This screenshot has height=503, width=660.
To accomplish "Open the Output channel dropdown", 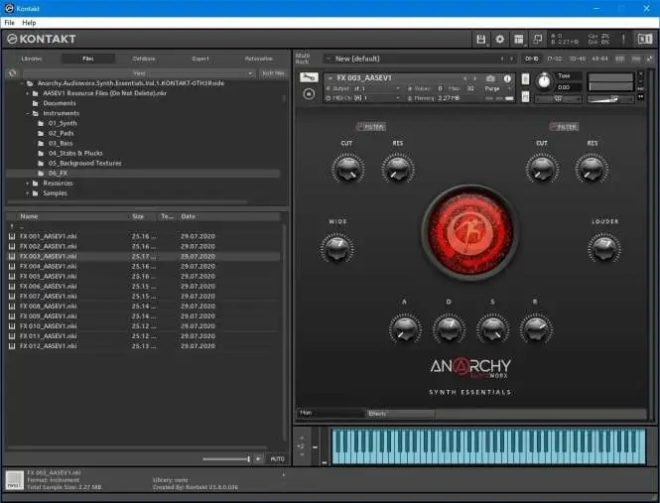I will pyautogui.click(x=362, y=88).
